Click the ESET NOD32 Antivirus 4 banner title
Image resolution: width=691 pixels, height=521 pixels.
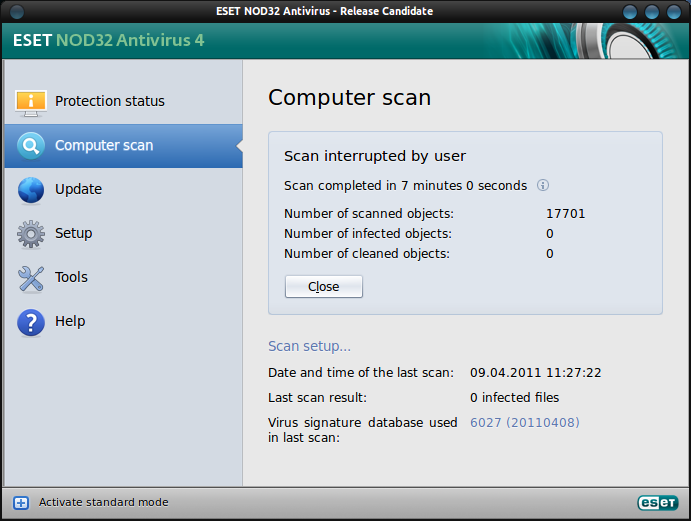click(x=108, y=40)
